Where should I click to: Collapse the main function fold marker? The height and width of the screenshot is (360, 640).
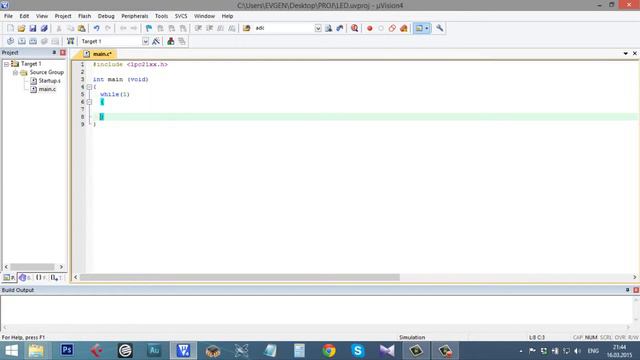click(89, 87)
